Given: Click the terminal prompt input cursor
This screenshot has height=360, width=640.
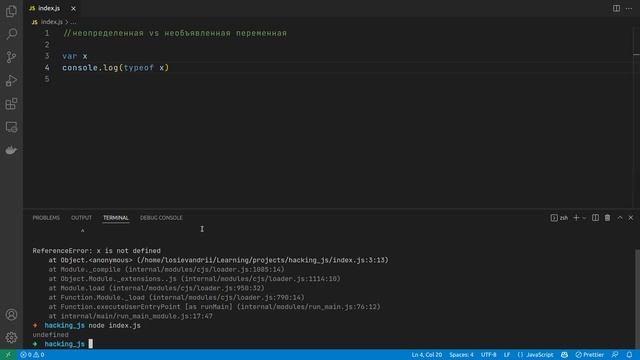Looking at the screenshot, I should click(91, 344).
